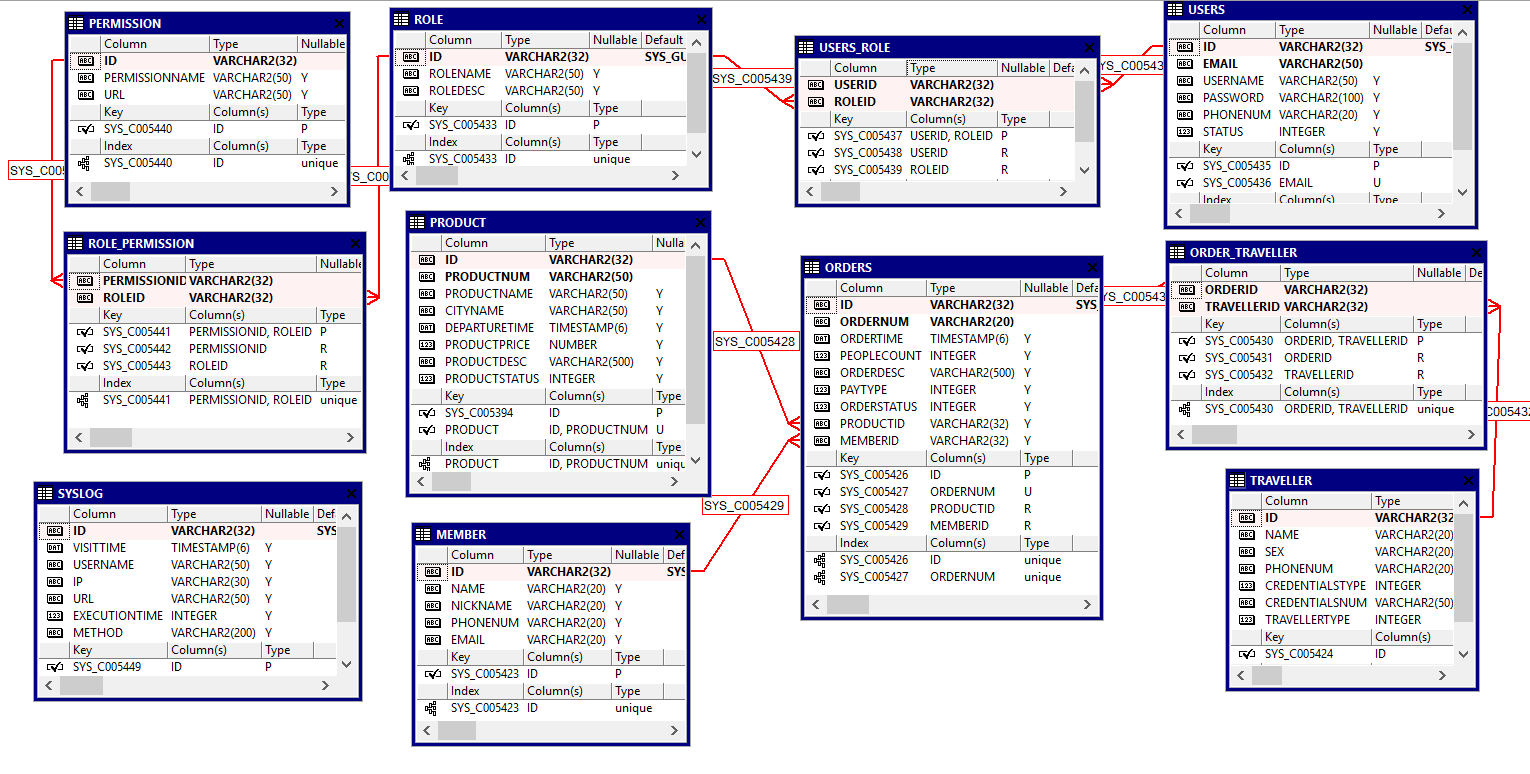
Task: Click the key icon beside SYS_C005424 in TRAVELLER
Action: 1246,654
